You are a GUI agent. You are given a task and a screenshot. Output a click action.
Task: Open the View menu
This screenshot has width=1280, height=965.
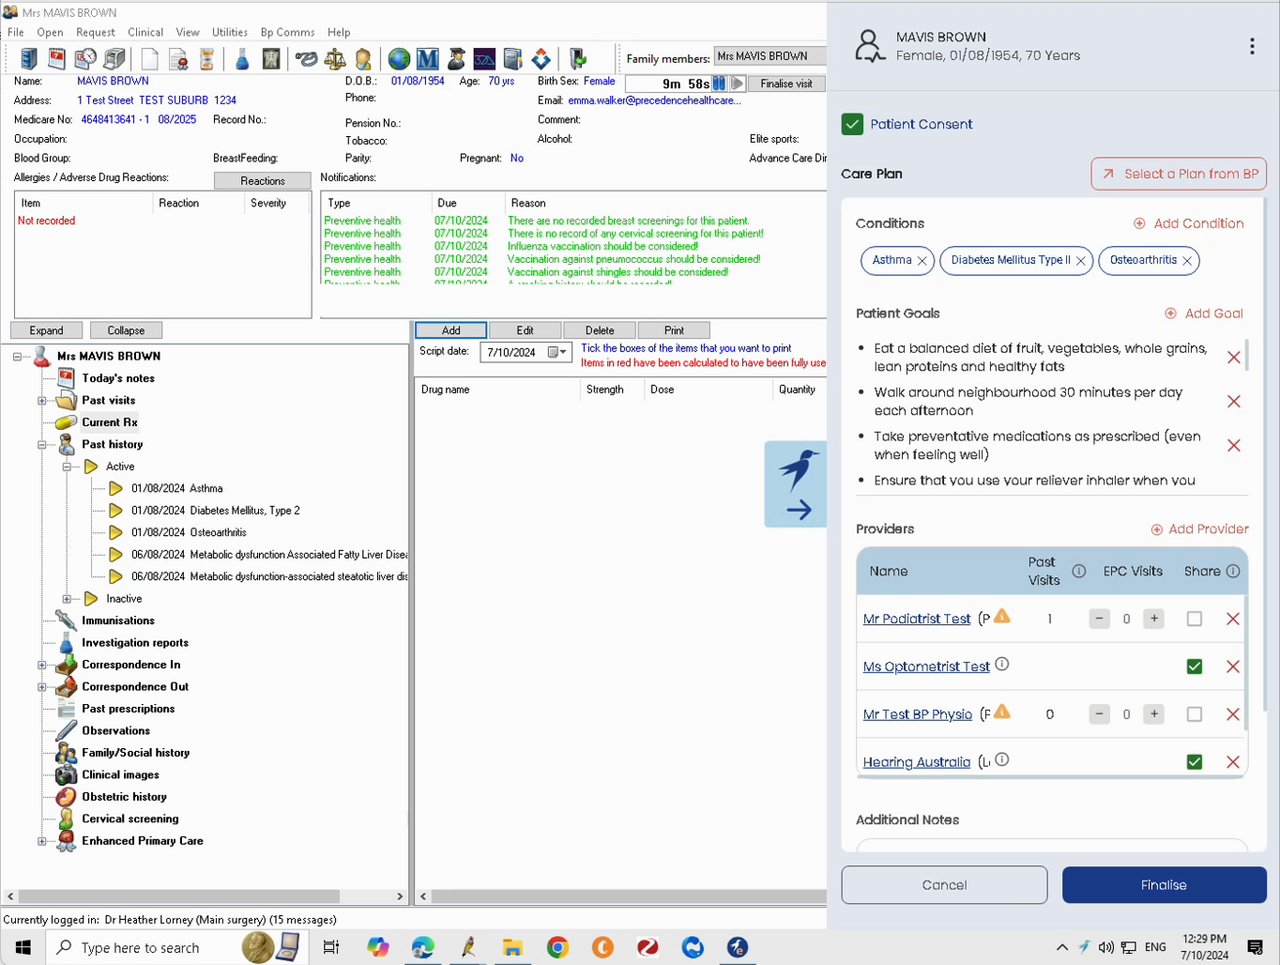[188, 32]
